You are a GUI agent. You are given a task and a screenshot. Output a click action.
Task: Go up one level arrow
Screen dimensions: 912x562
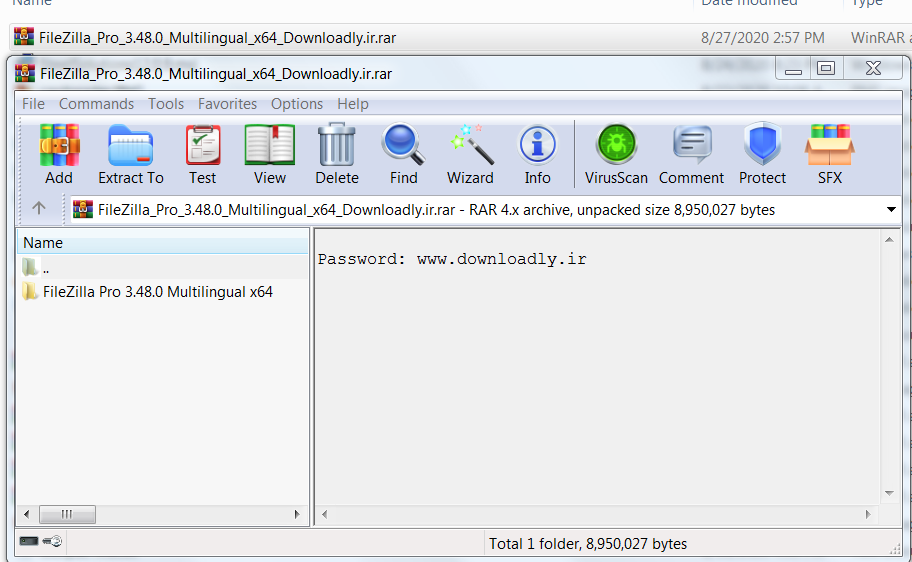(x=39, y=208)
